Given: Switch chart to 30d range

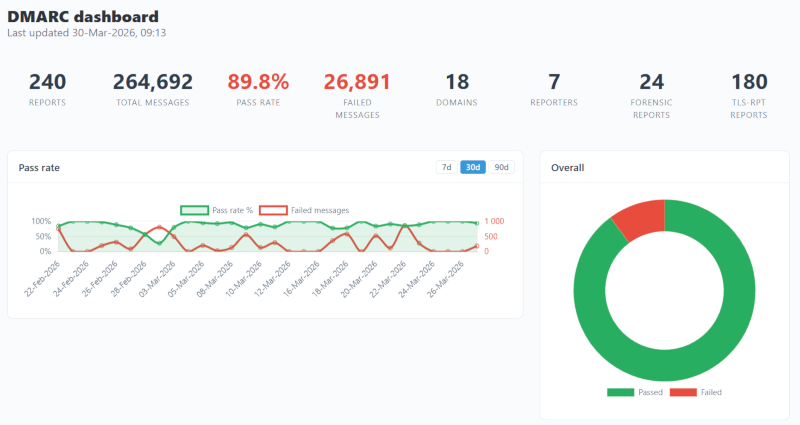Looking at the screenshot, I should coord(473,167).
